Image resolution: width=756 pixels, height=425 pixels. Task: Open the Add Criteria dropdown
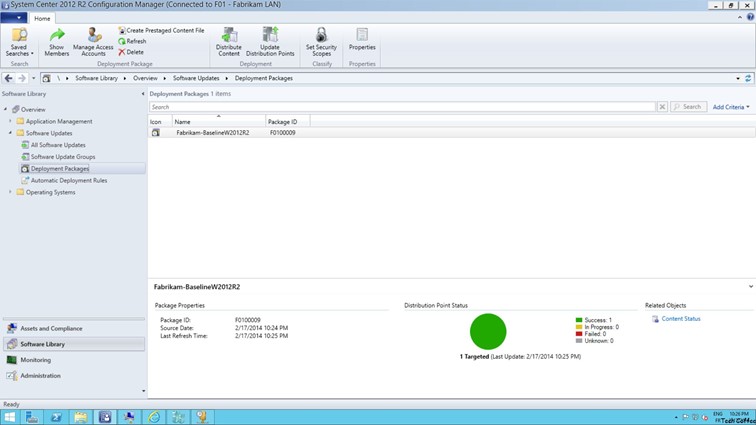[731, 107]
